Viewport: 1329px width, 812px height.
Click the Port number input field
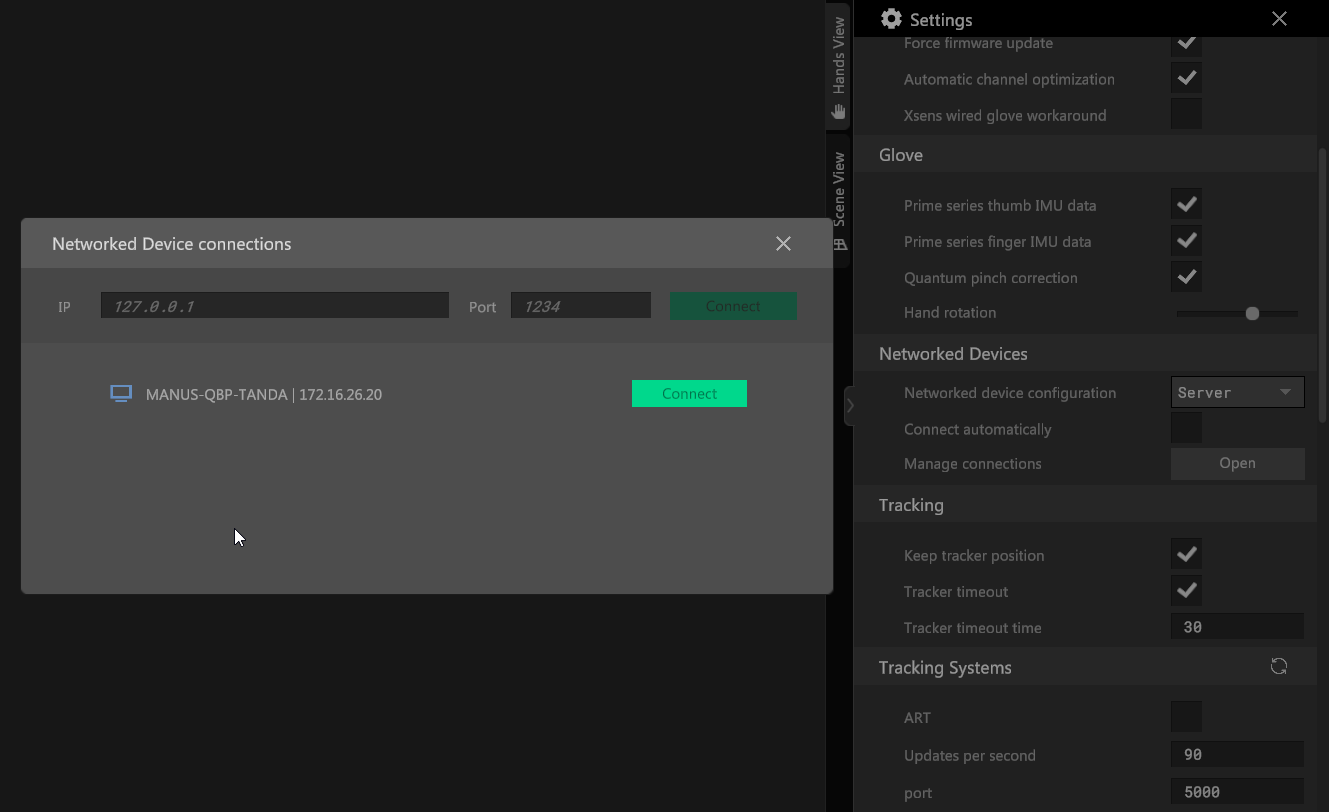point(580,306)
